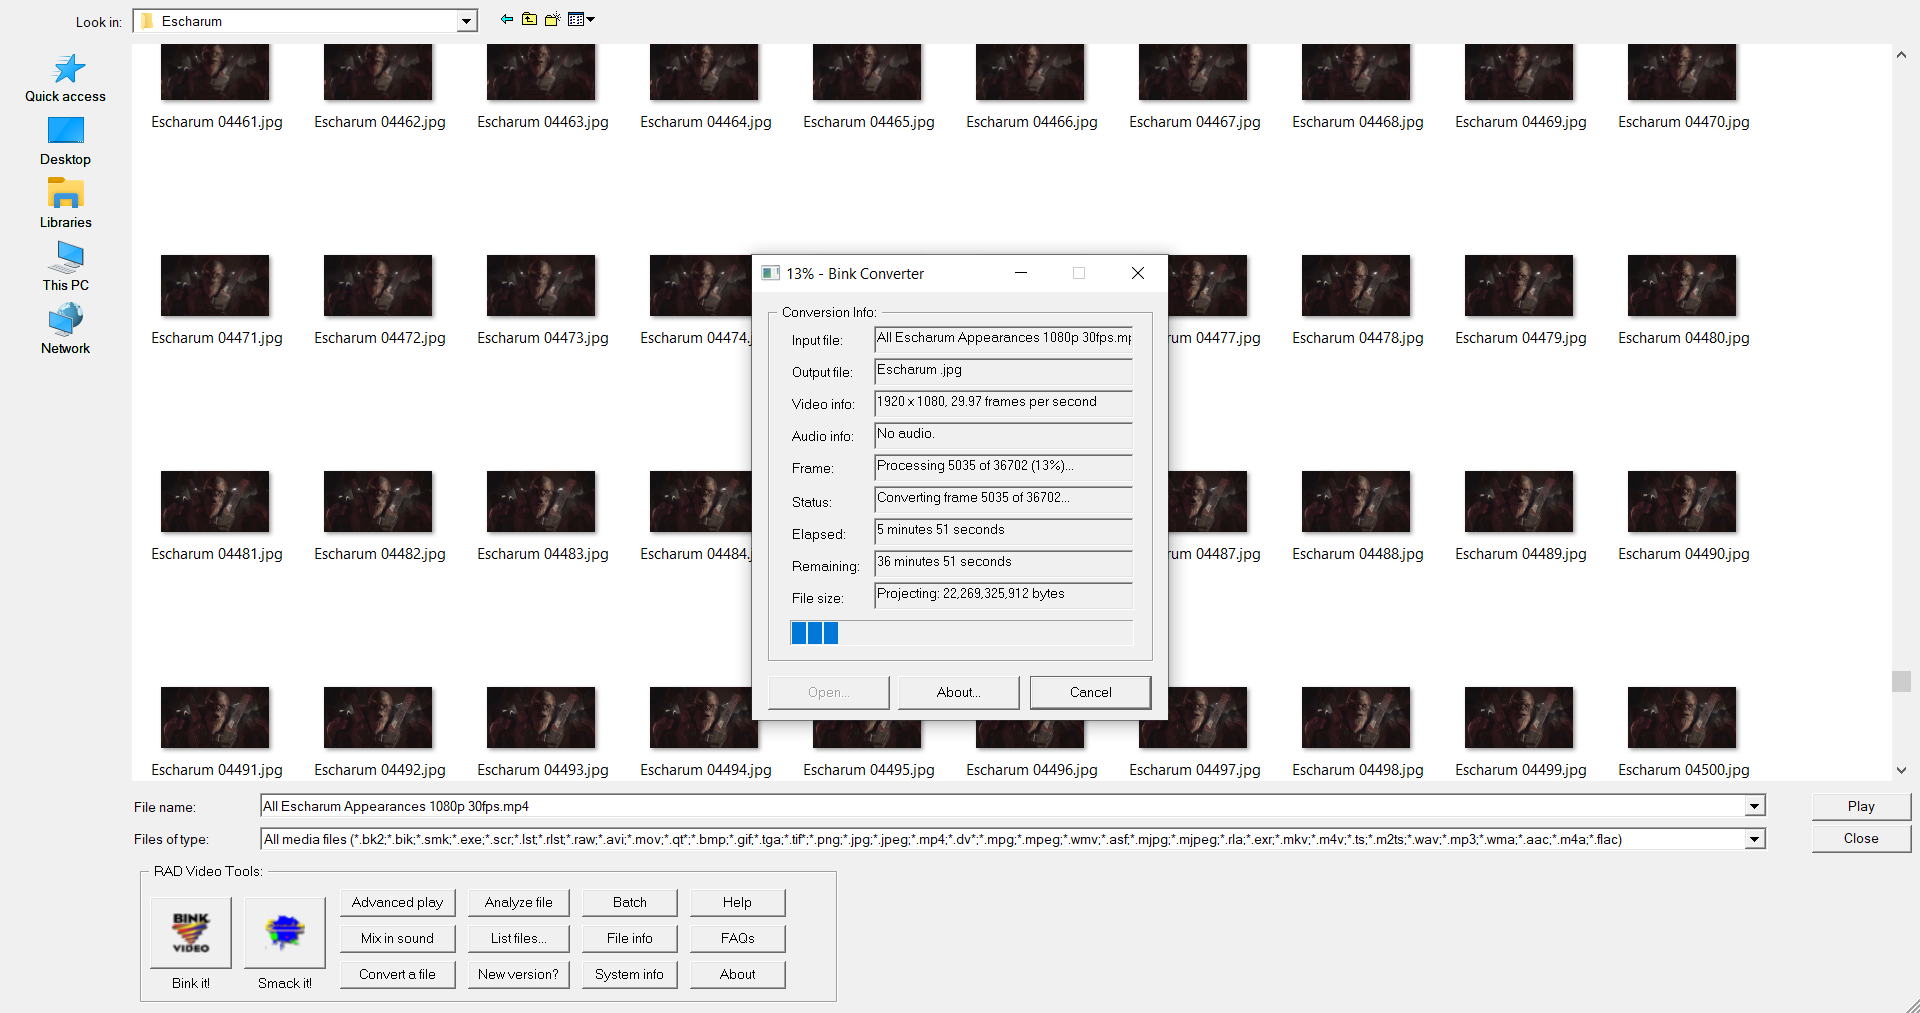Open Quick access in the sidebar
Viewport: 1920px width, 1013px height.
[x=65, y=78]
